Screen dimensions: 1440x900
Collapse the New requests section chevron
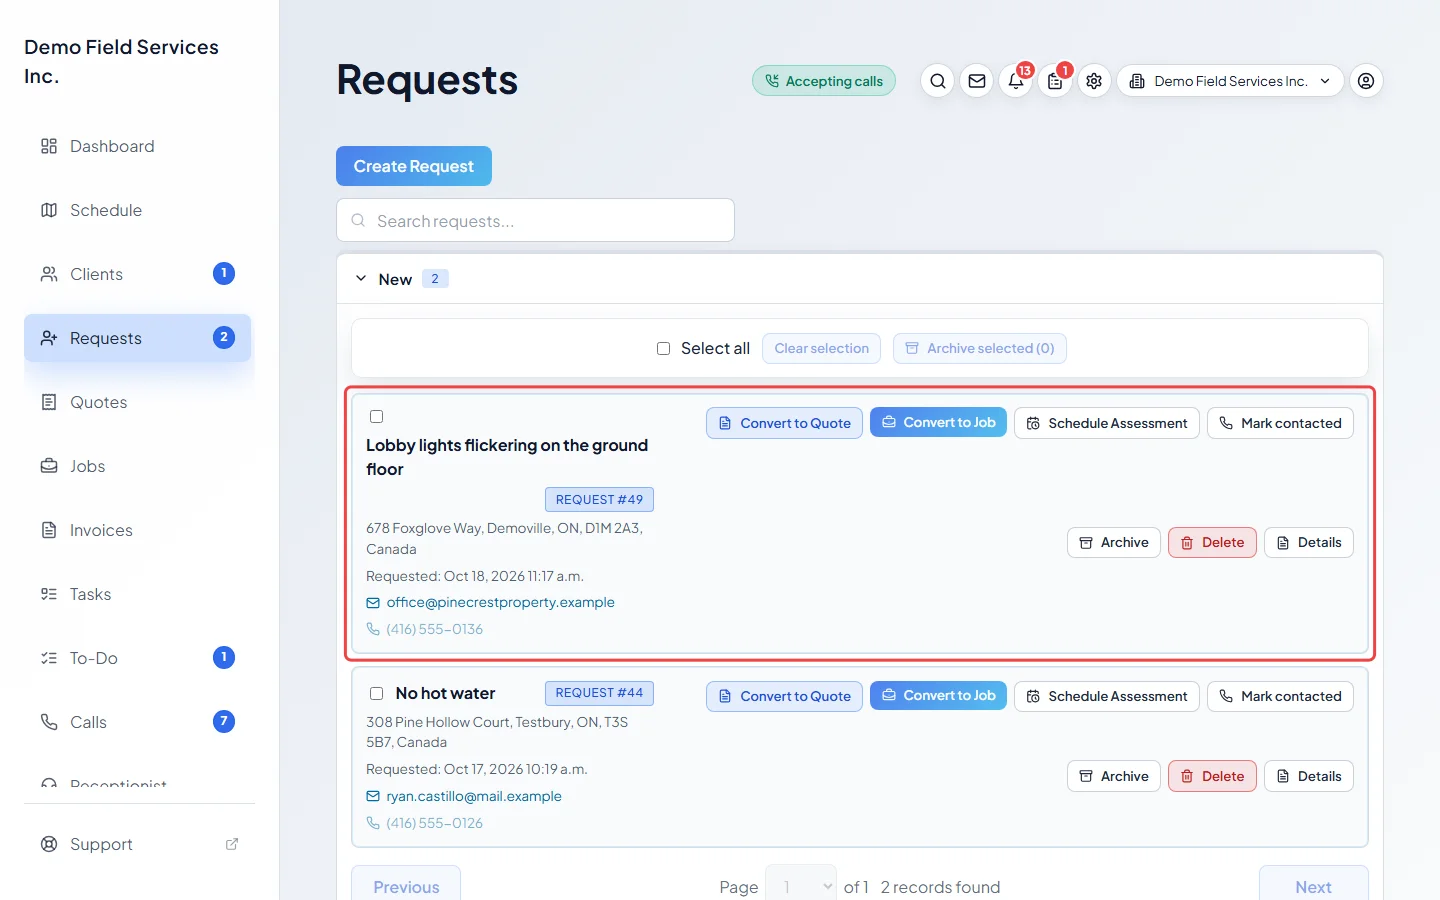pos(361,279)
